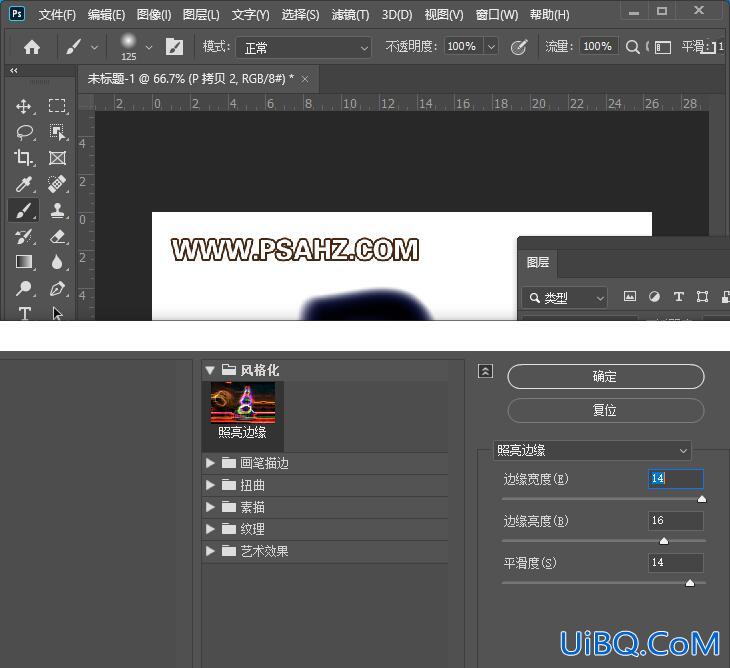Filter layers by pixel layer icon
Viewport: 730px width, 668px height.
[x=629, y=297]
